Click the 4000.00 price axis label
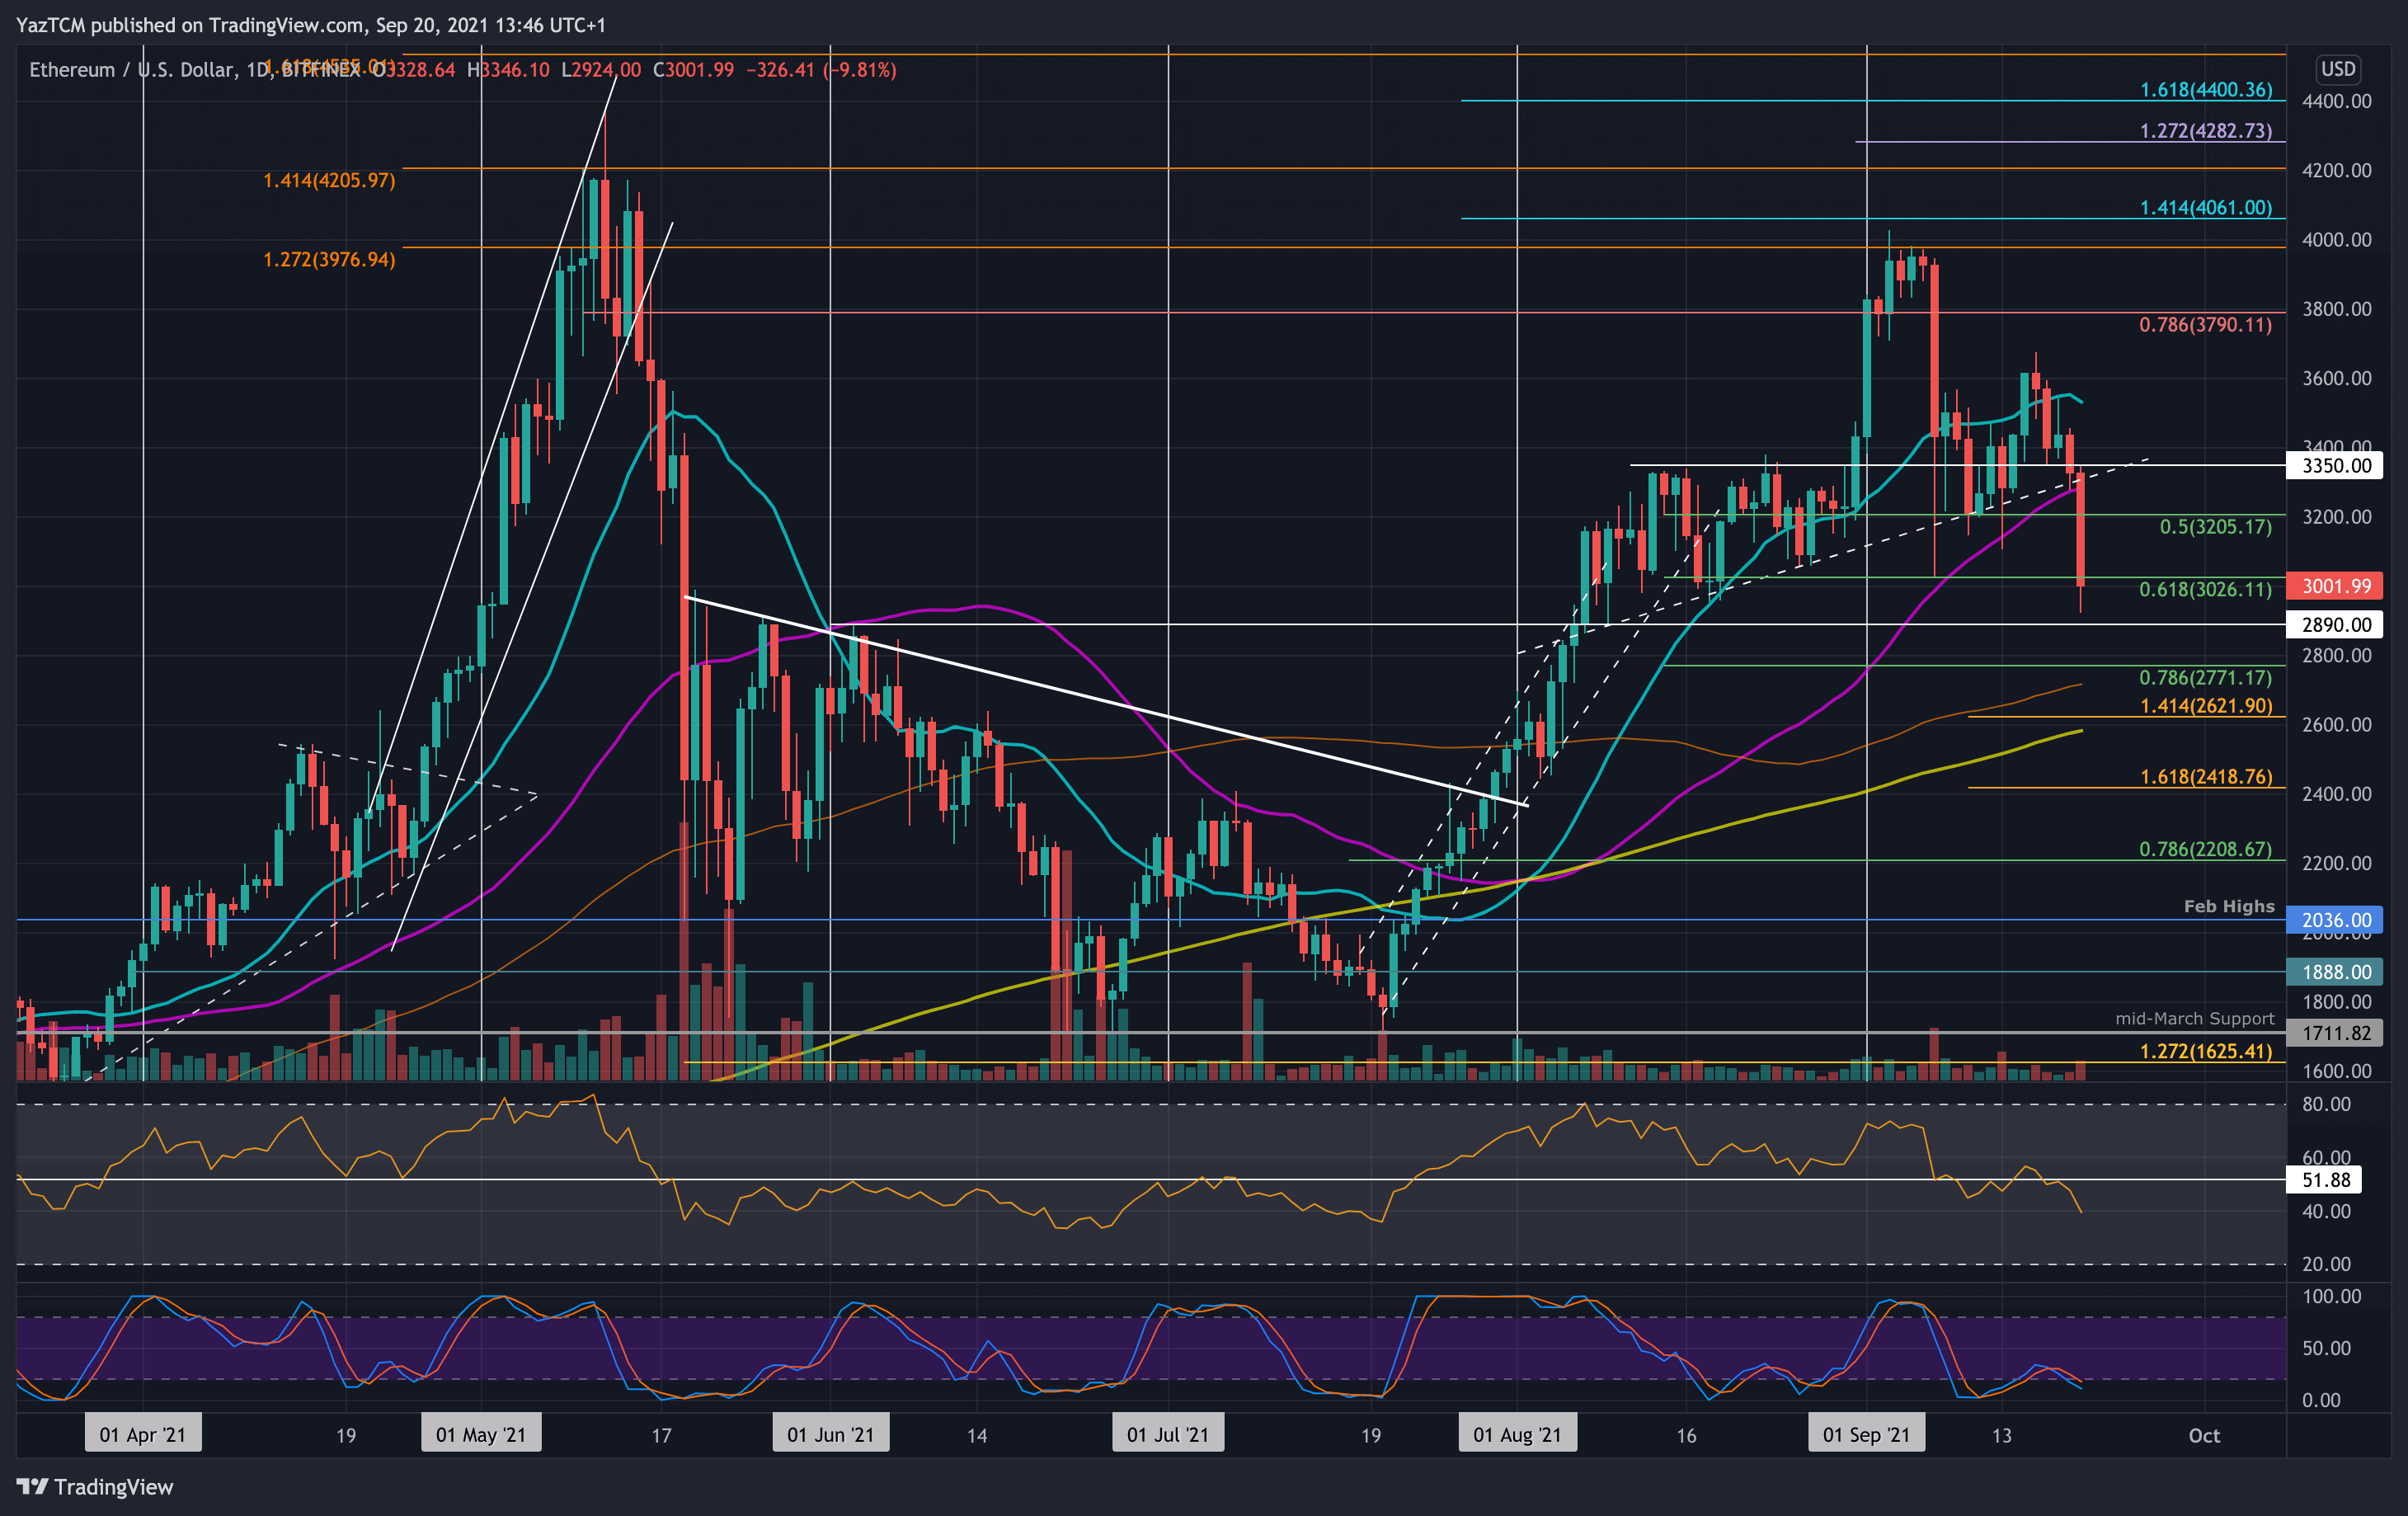The width and height of the screenshot is (2408, 1516). point(2336,240)
